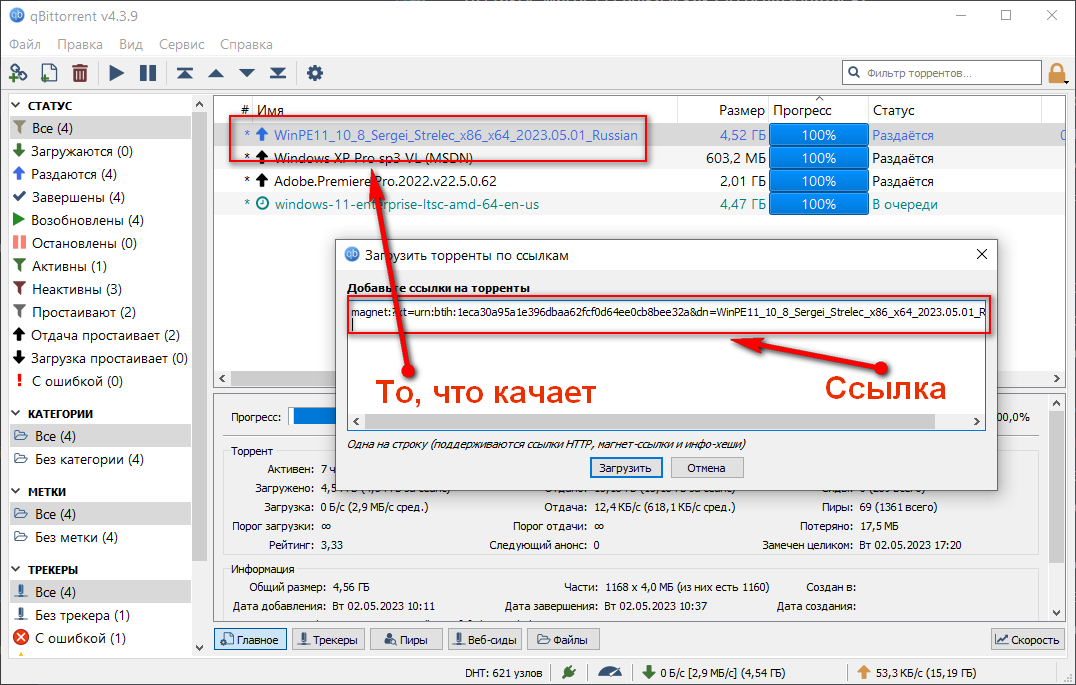Screen dimensions: 1076x685
Task: Click the sidebar scroll down arrow
Action: (x=200, y=647)
